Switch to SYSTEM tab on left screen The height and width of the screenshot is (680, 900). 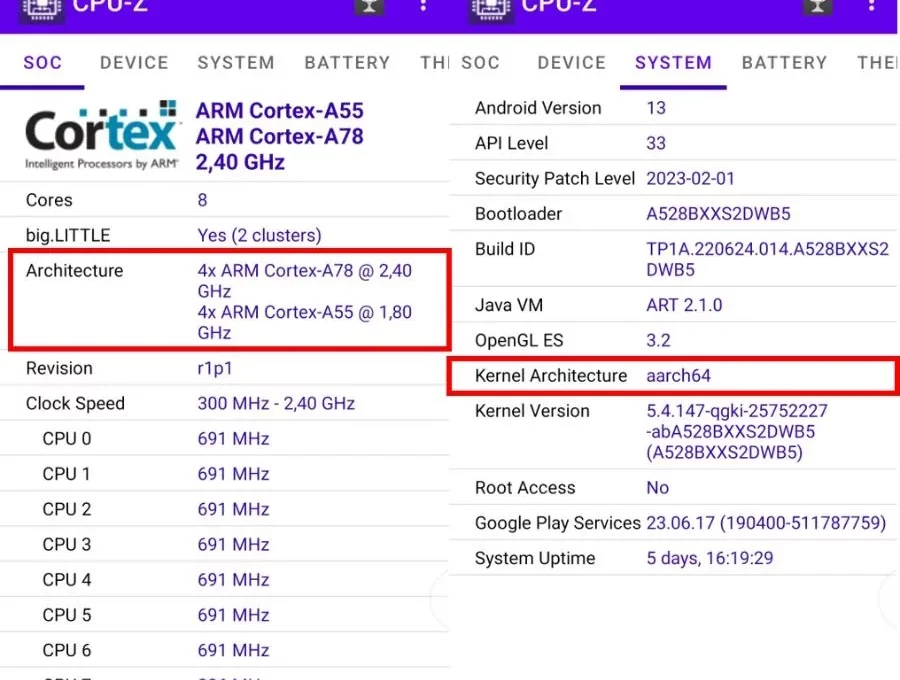point(236,63)
